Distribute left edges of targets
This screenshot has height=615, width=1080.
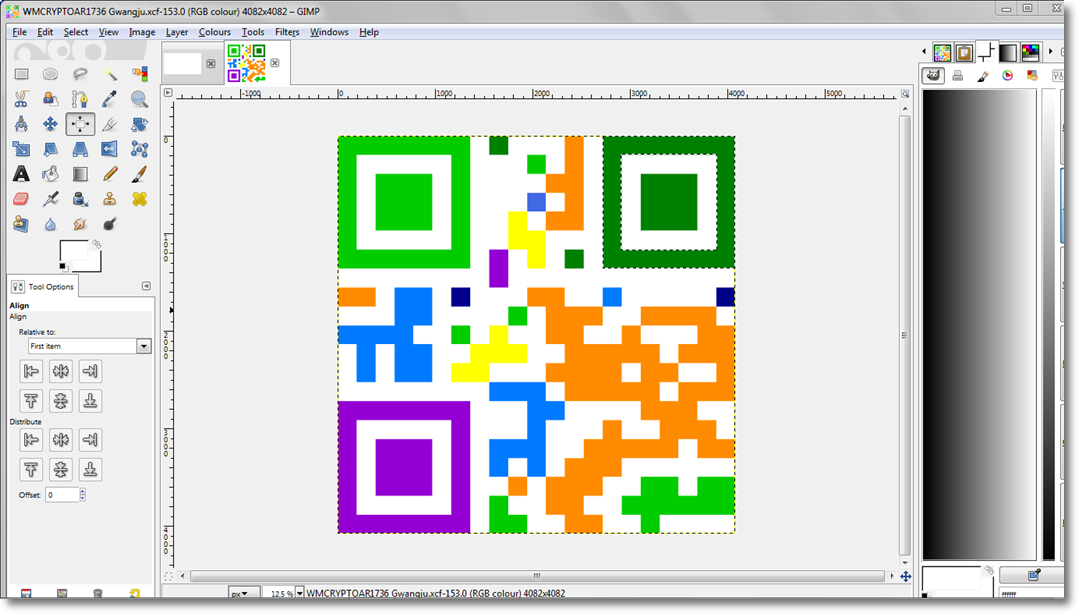(31, 439)
